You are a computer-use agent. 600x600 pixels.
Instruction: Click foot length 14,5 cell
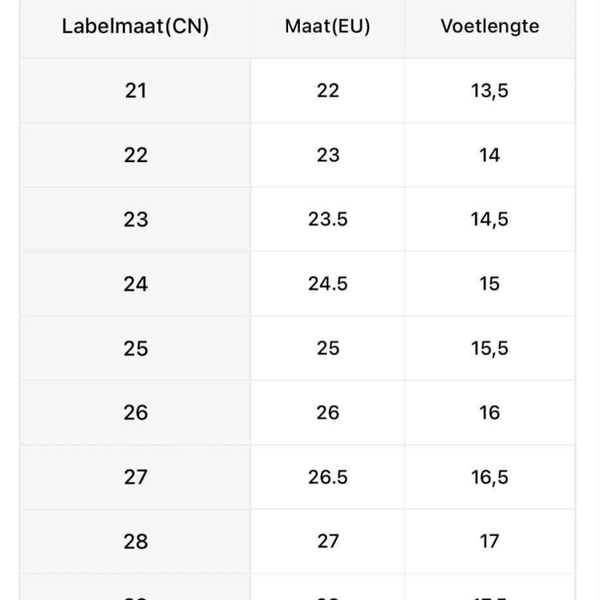pyautogui.click(x=489, y=219)
